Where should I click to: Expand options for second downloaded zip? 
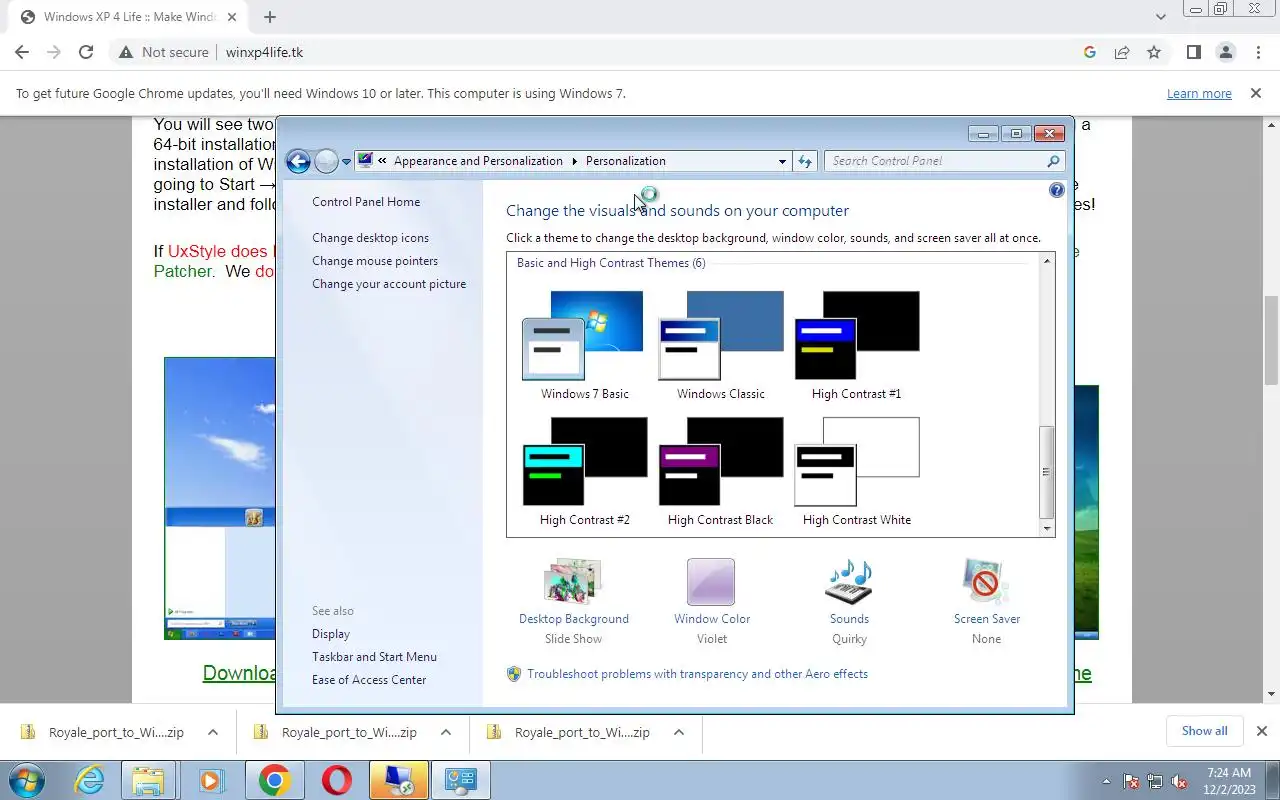tap(445, 732)
